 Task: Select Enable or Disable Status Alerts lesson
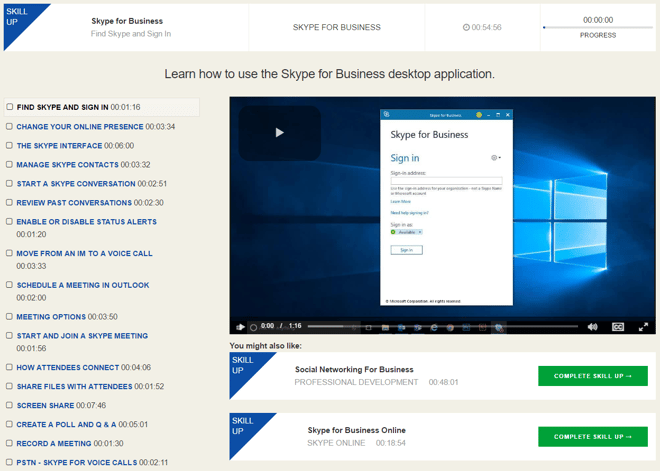point(86,221)
